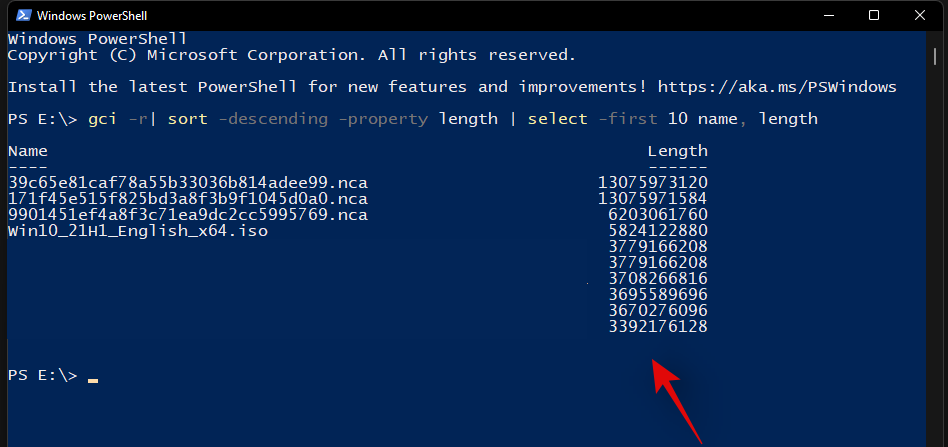Image resolution: width=948 pixels, height=447 pixels.
Task: Click the last length value 3392176128
Action: [657, 326]
